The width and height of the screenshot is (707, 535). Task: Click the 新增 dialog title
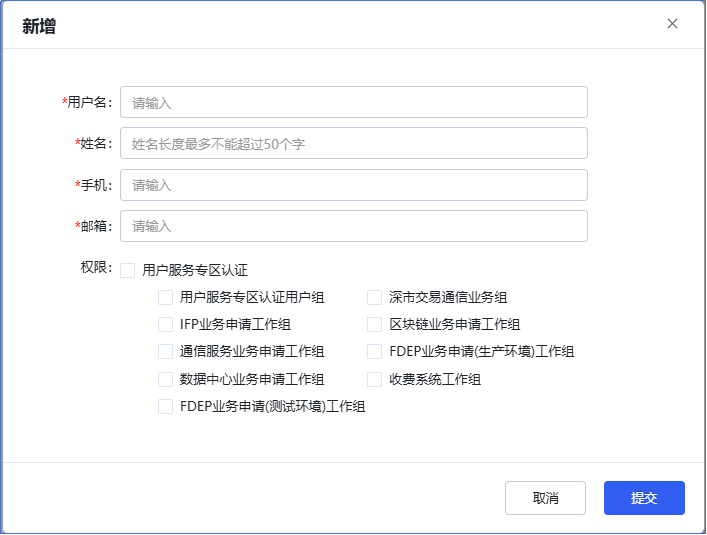(x=39, y=26)
